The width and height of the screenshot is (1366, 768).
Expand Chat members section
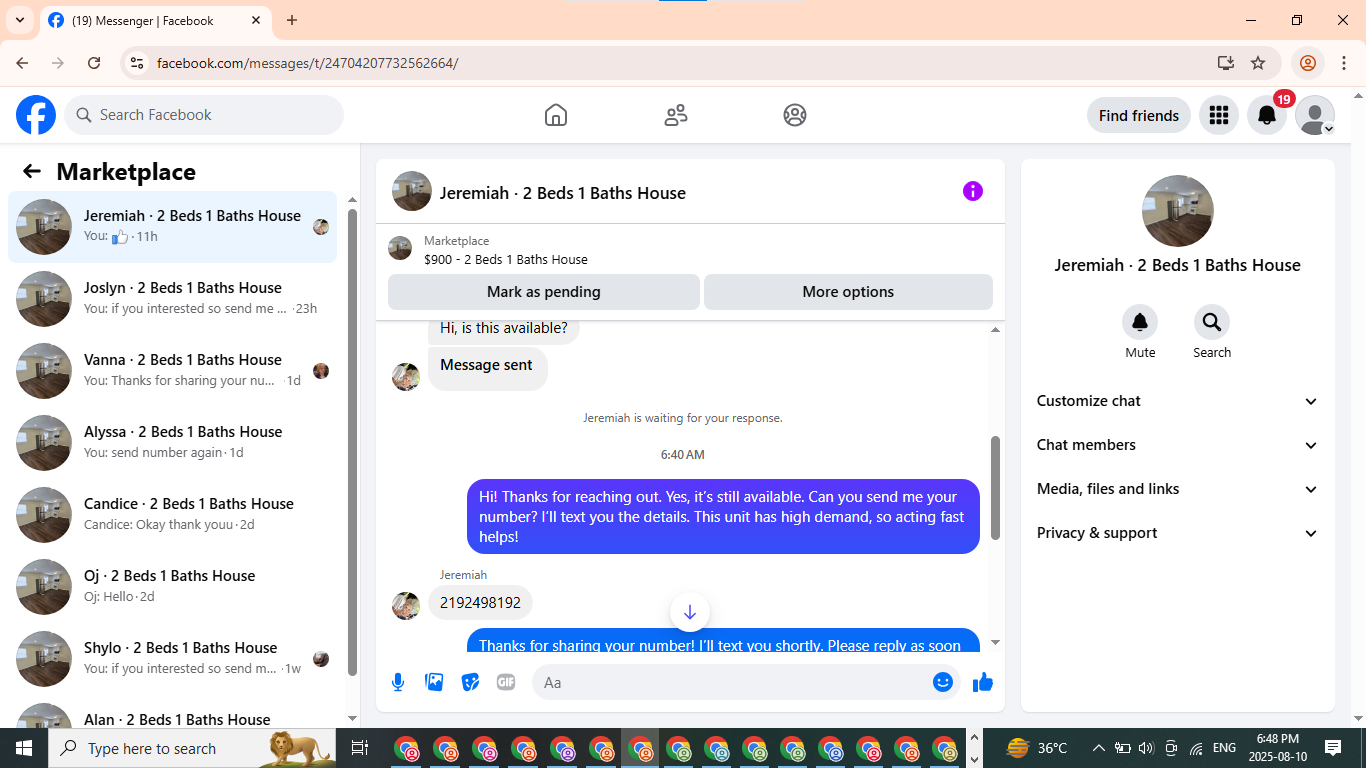tap(1178, 445)
